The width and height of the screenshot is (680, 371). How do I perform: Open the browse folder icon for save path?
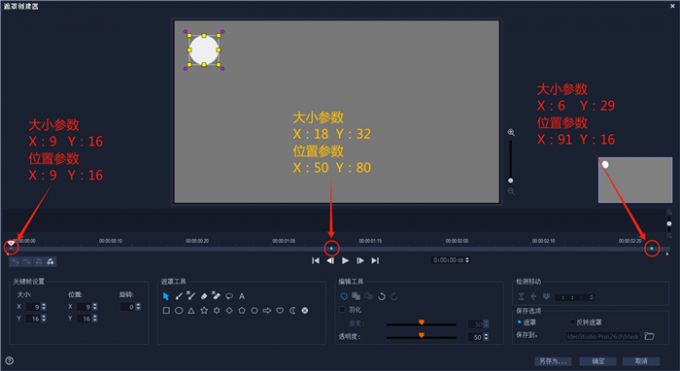point(649,336)
